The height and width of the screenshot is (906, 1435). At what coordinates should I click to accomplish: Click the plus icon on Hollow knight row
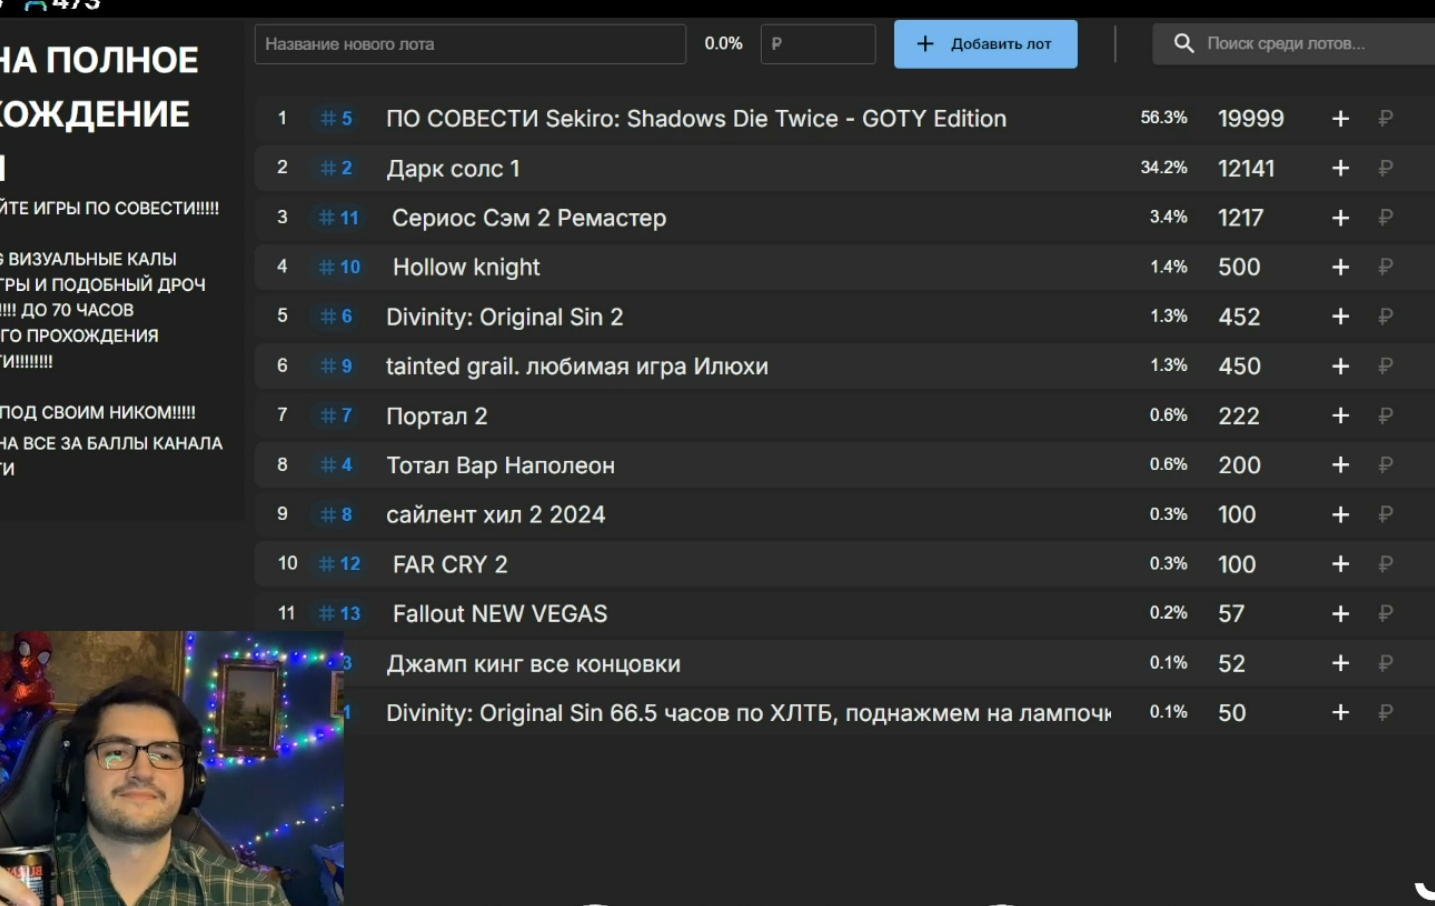pyautogui.click(x=1340, y=267)
